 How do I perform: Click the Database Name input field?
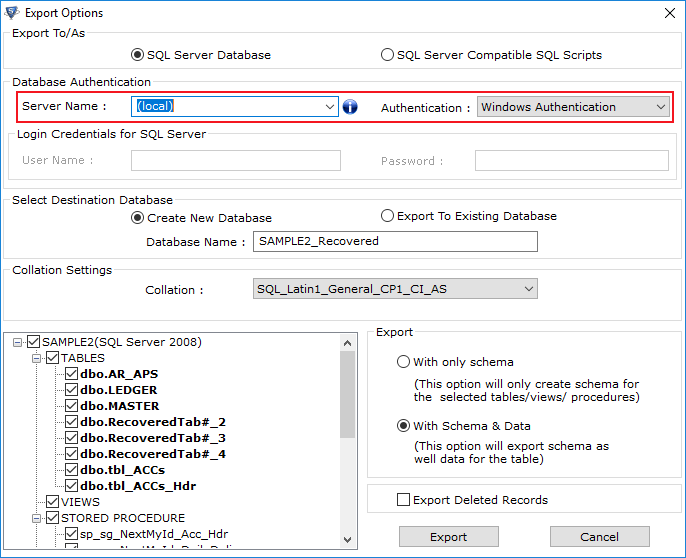pos(395,241)
